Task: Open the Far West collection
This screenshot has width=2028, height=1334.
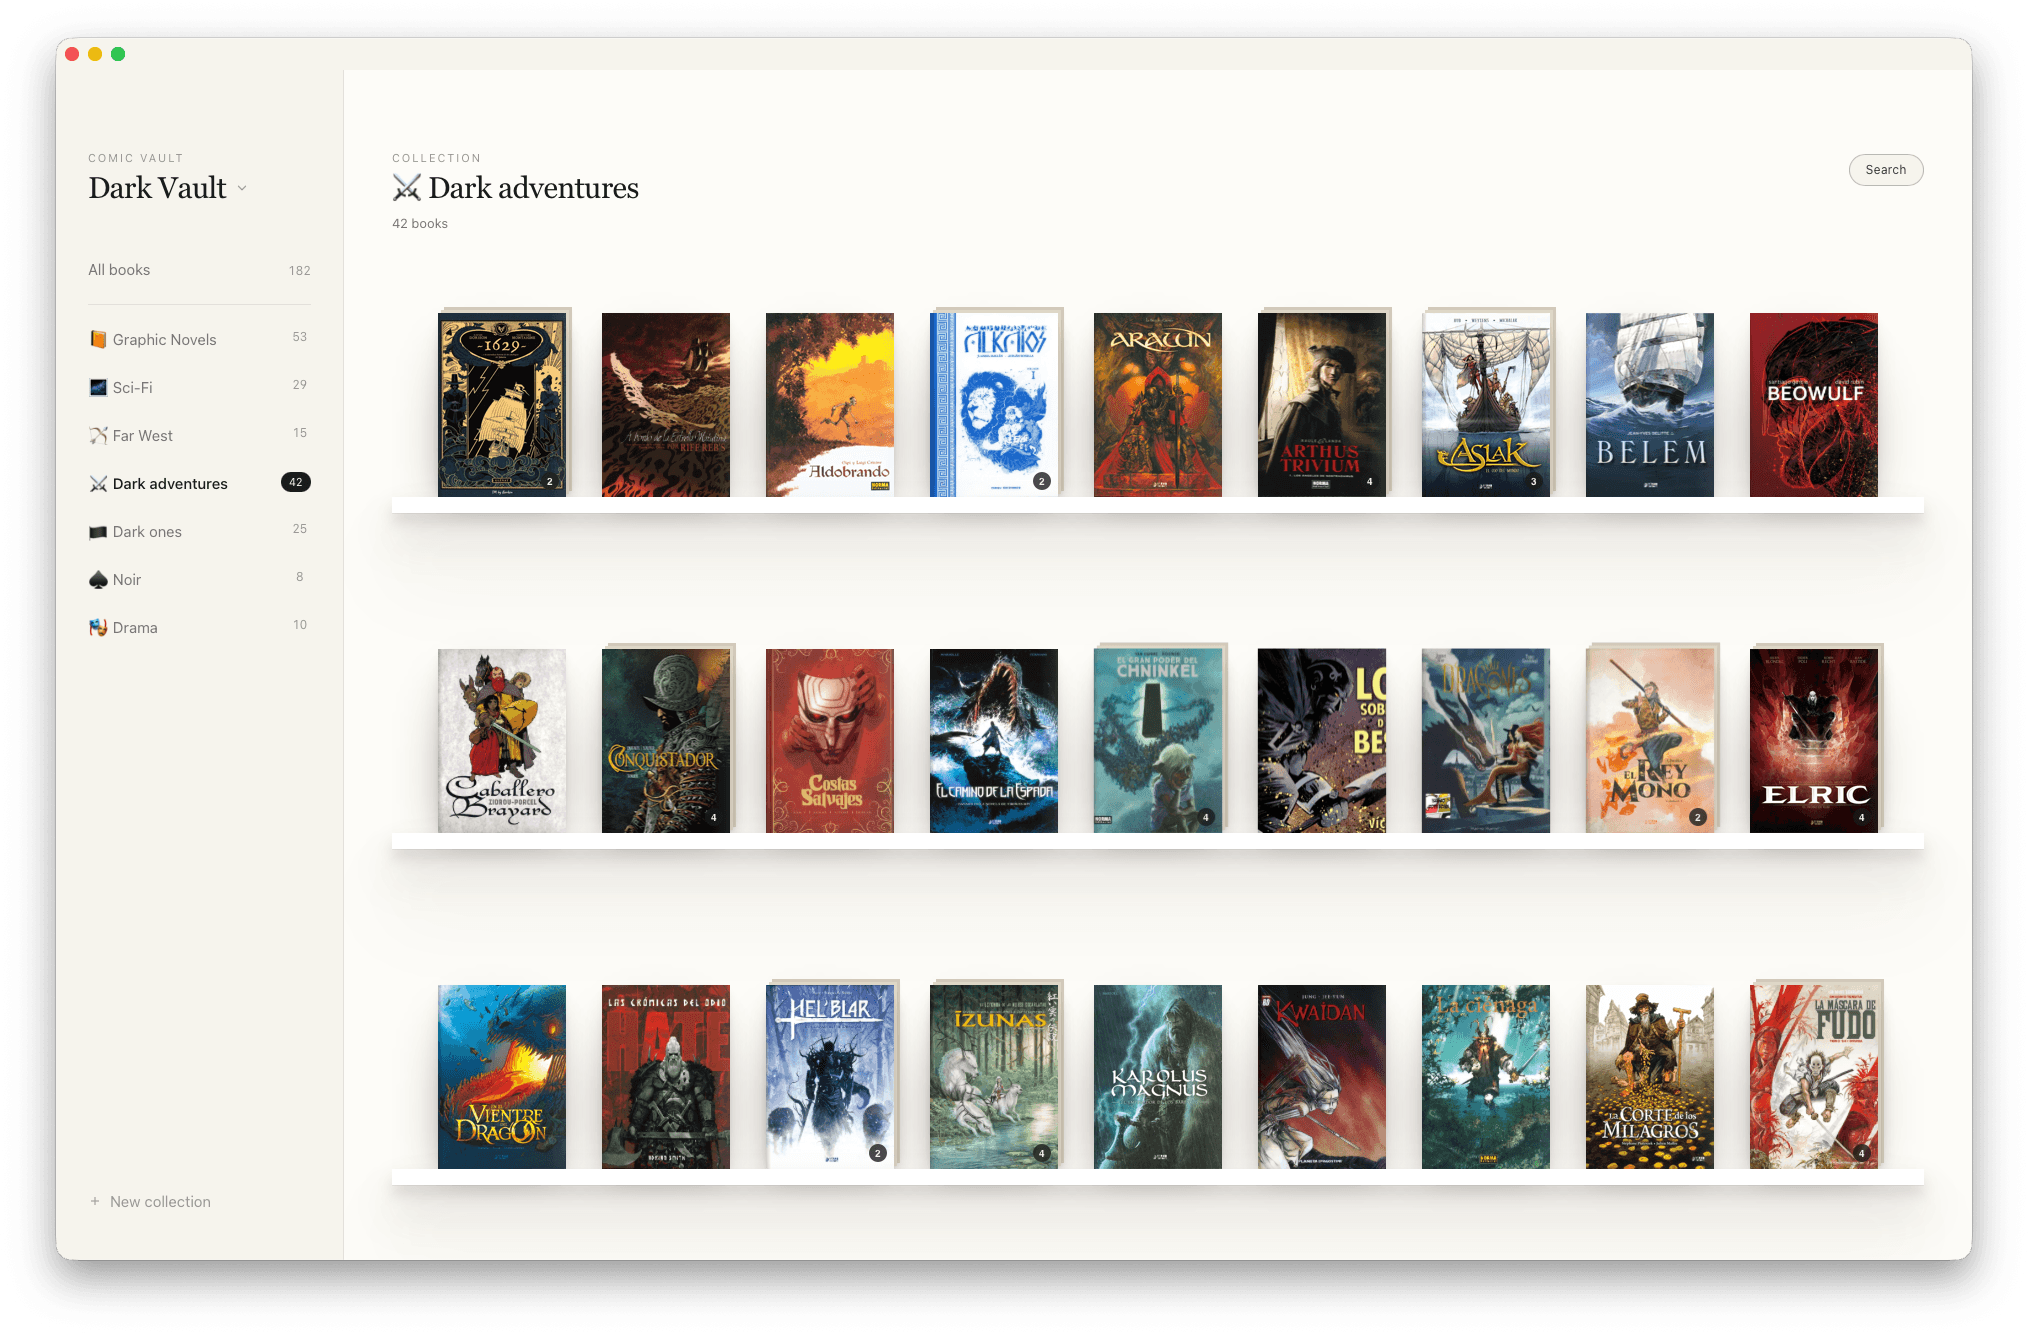Action: (199, 436)
